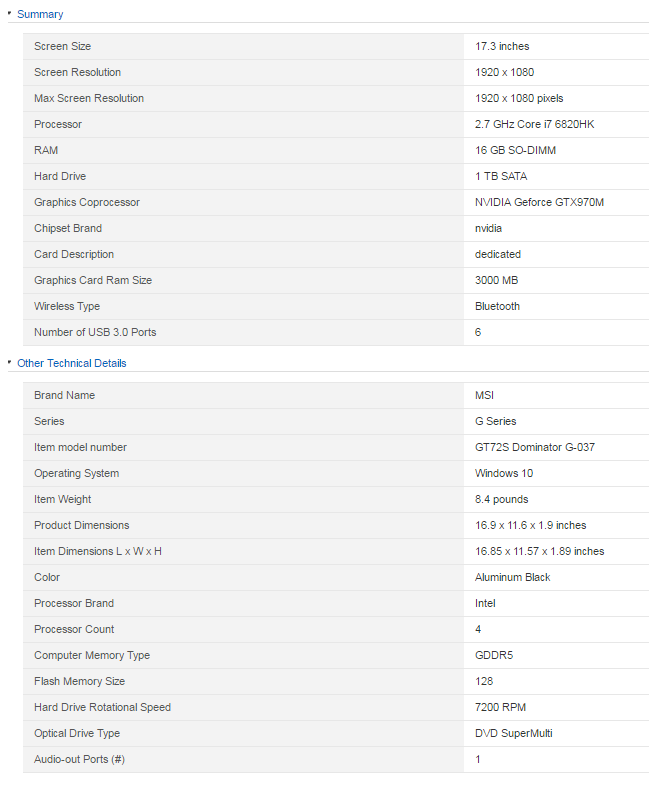Click the bullet arrow beside Other Technical Details
Viewport: 649px width, 785px height.
(x=10, y=361)
